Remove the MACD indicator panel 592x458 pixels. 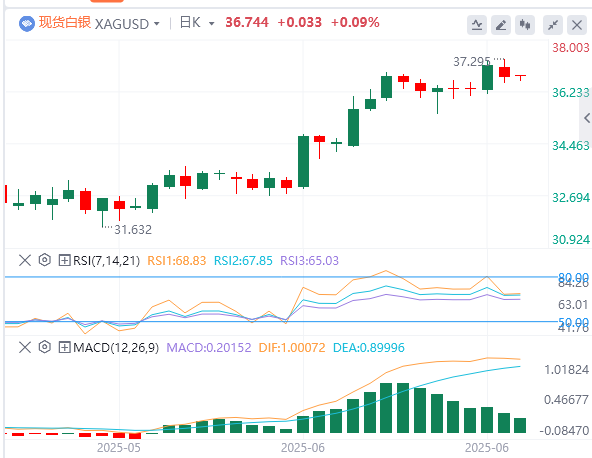point(25,347)
